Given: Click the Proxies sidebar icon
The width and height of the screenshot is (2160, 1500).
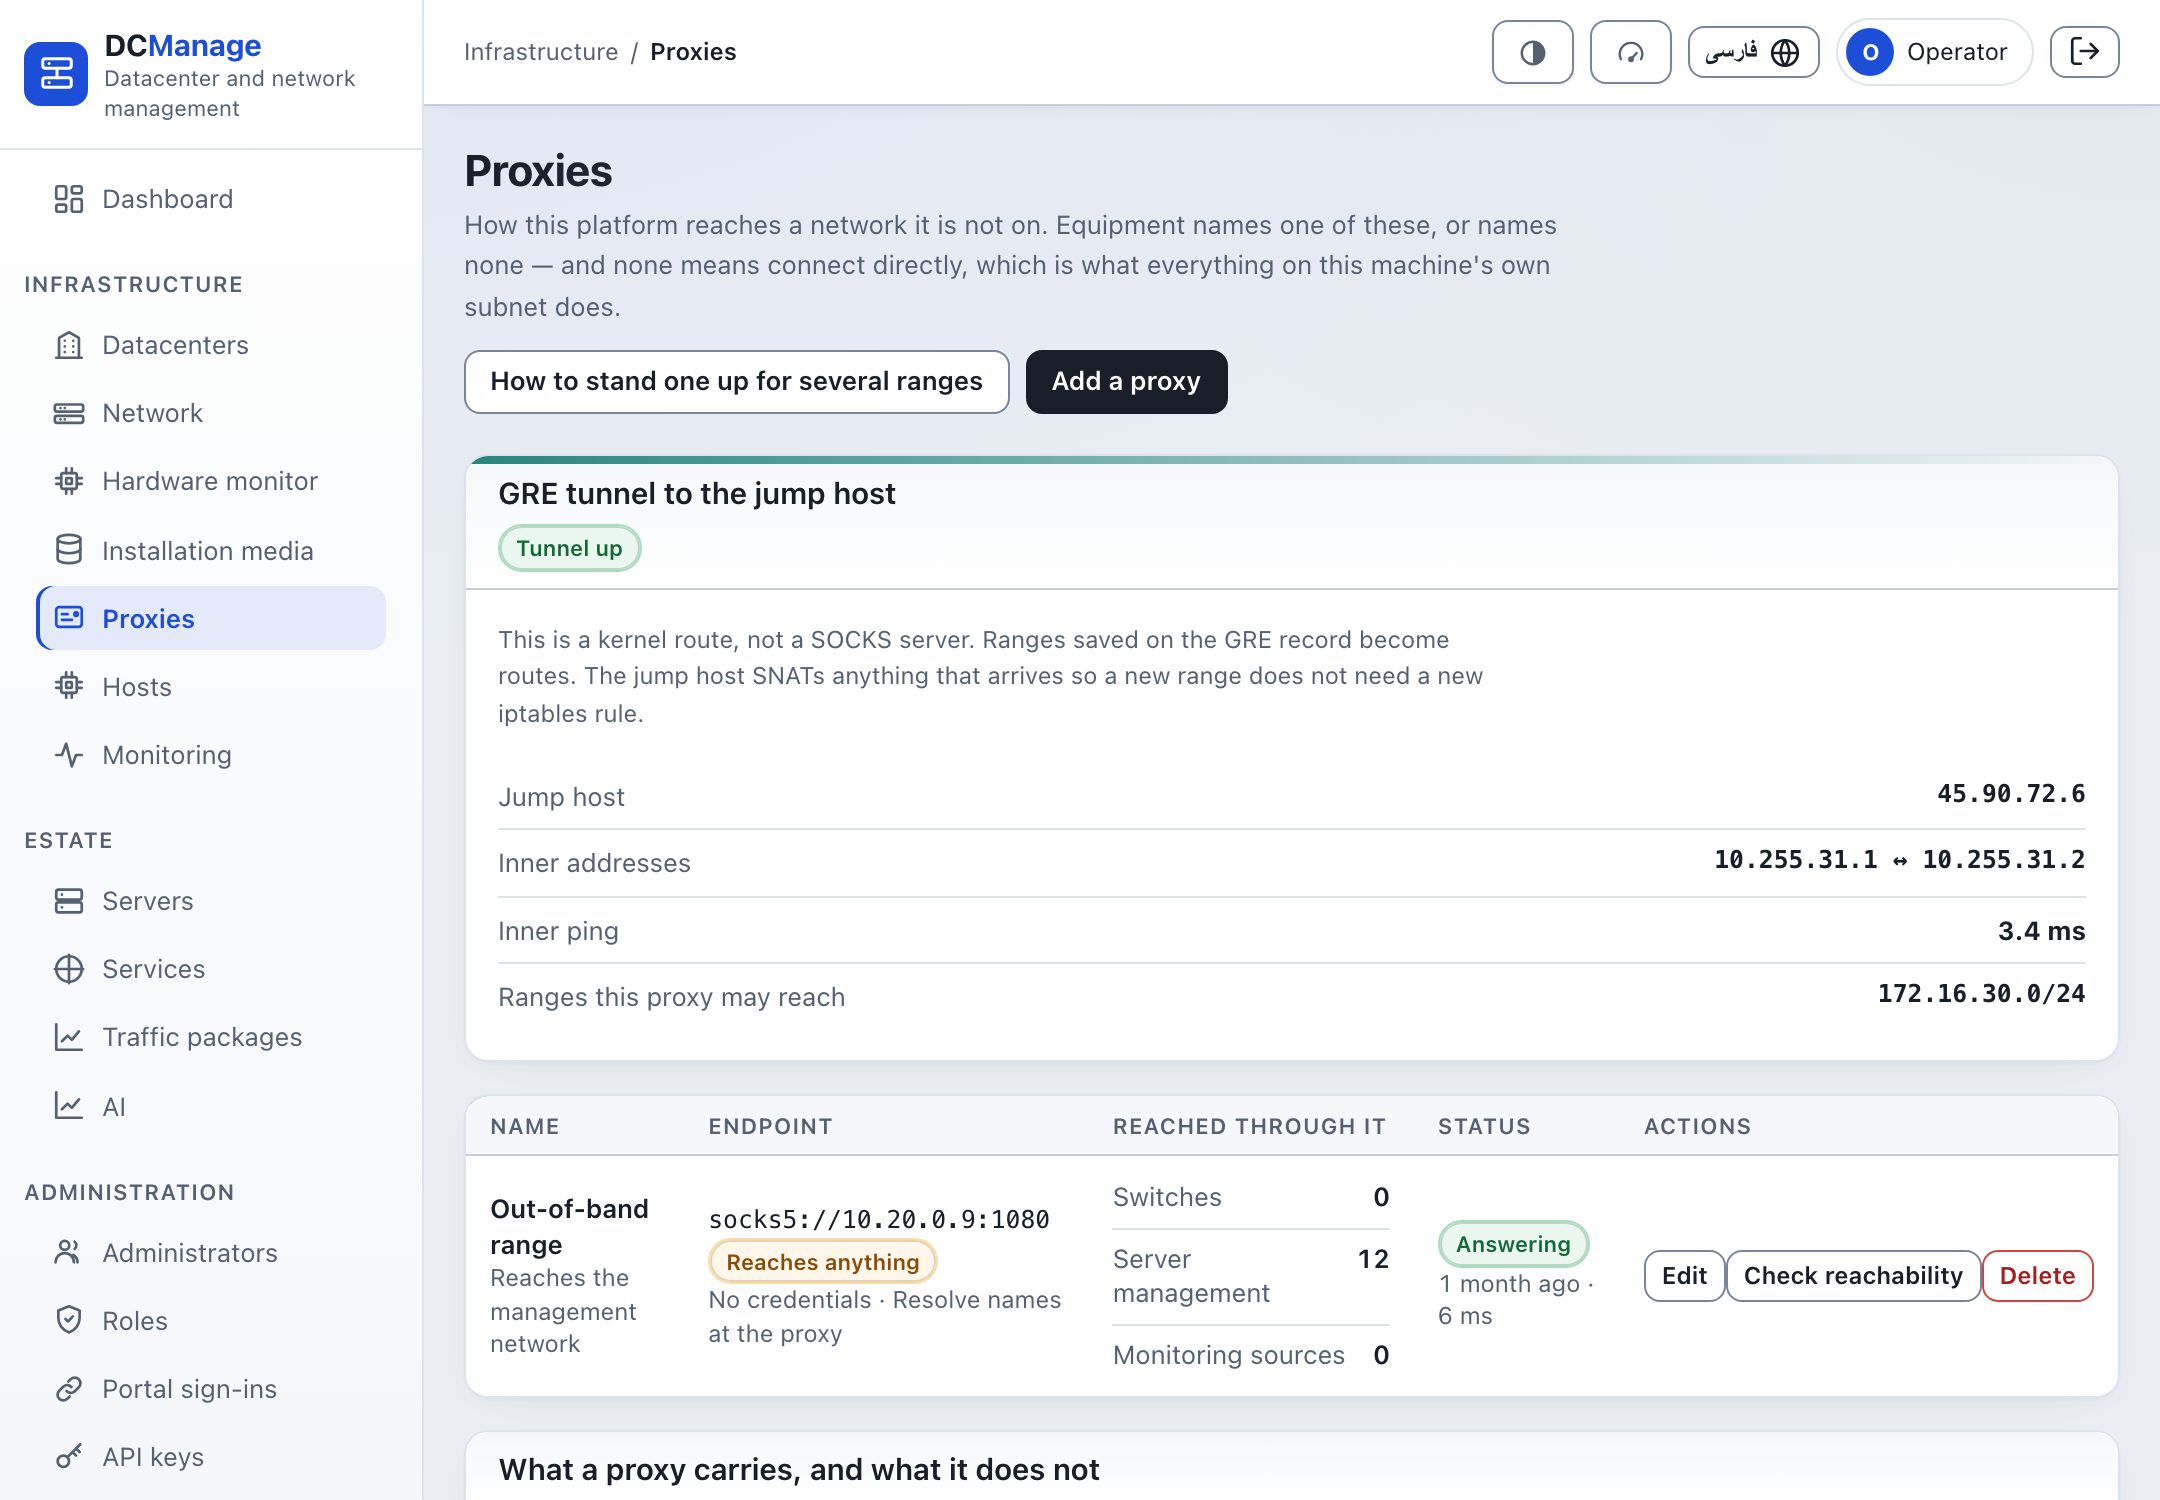Looking at the screenshot, I should coord(69,618).
